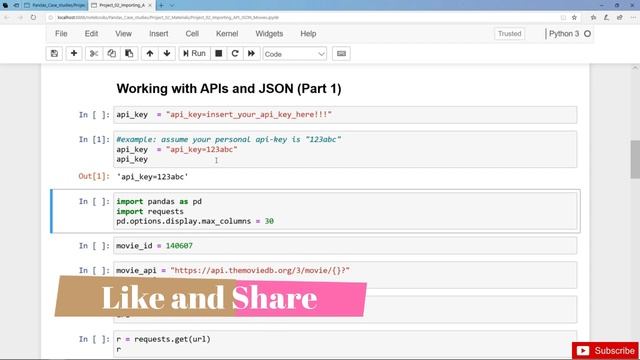Screen dimensions: 640x360
Task: Open the cell type Code dropdown
Action: pyautogui.click(x=294, y=54)
